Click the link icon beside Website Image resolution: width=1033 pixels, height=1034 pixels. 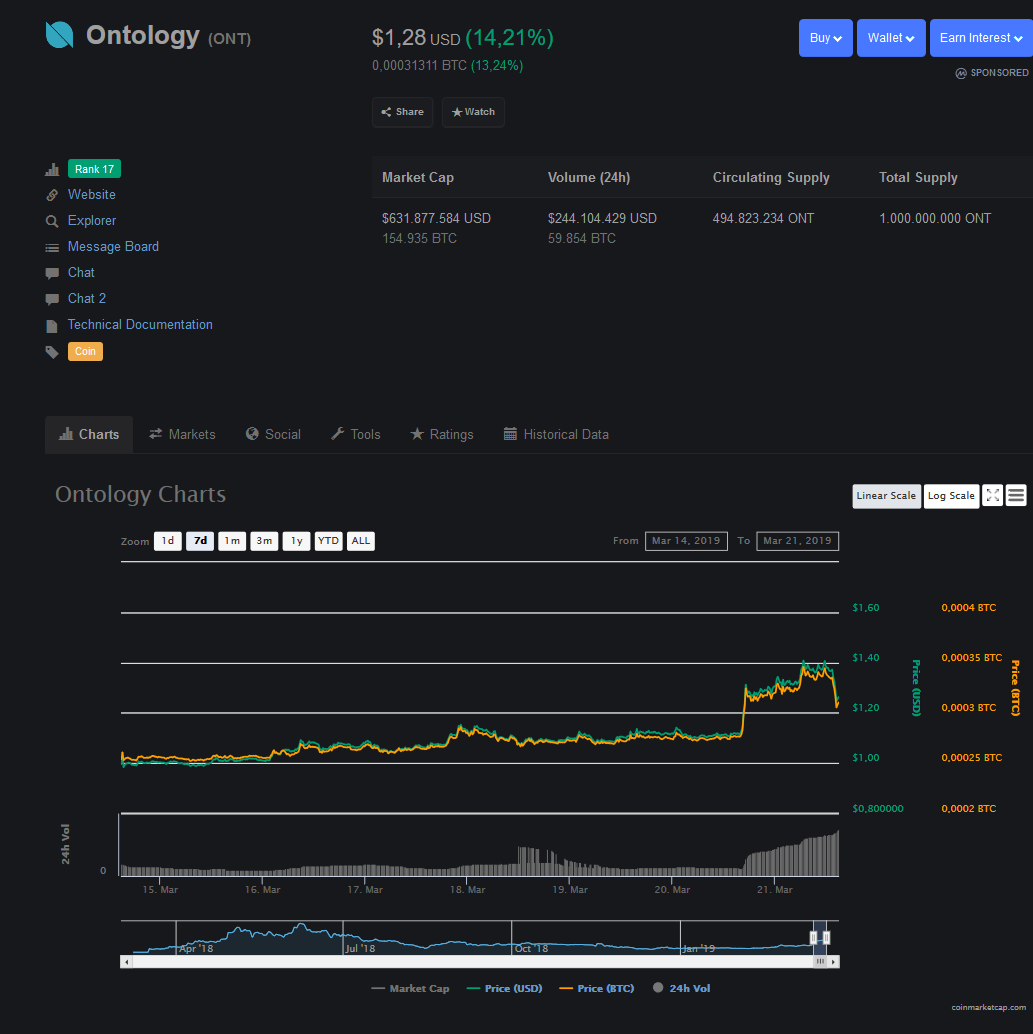point(52,195)
